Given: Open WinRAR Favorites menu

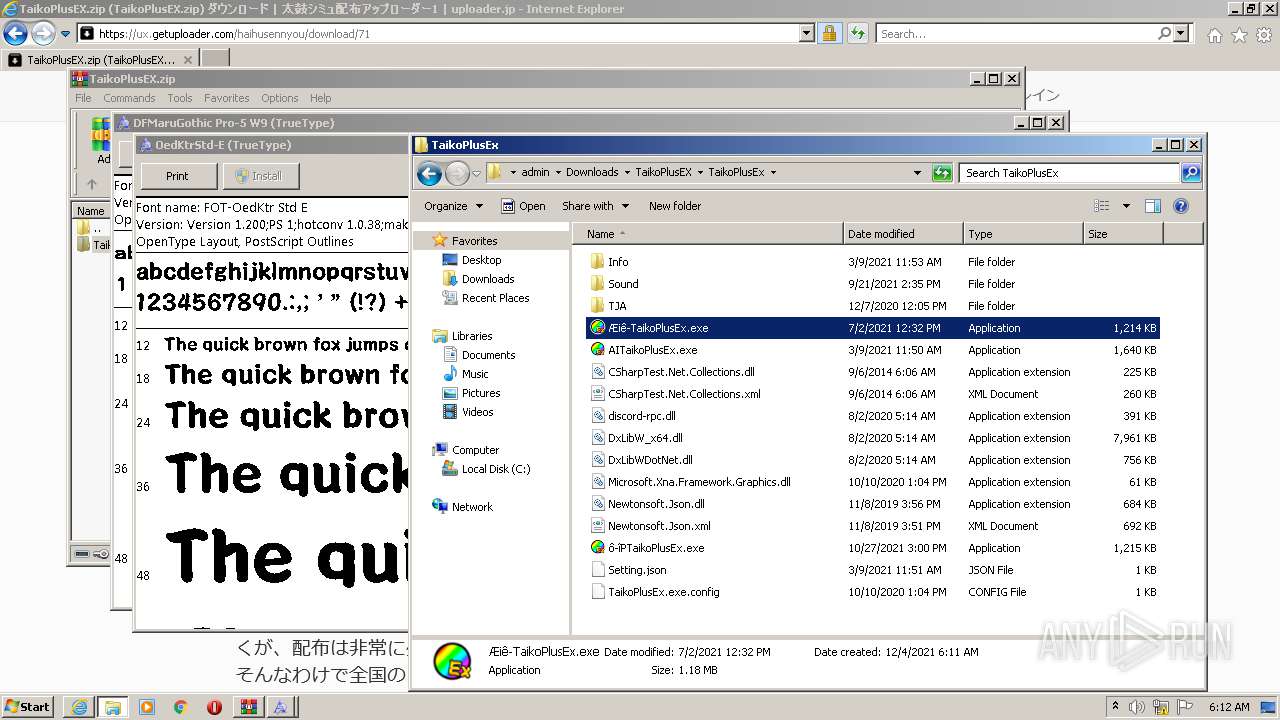Looking at the screenshot, I should point(227,98).
